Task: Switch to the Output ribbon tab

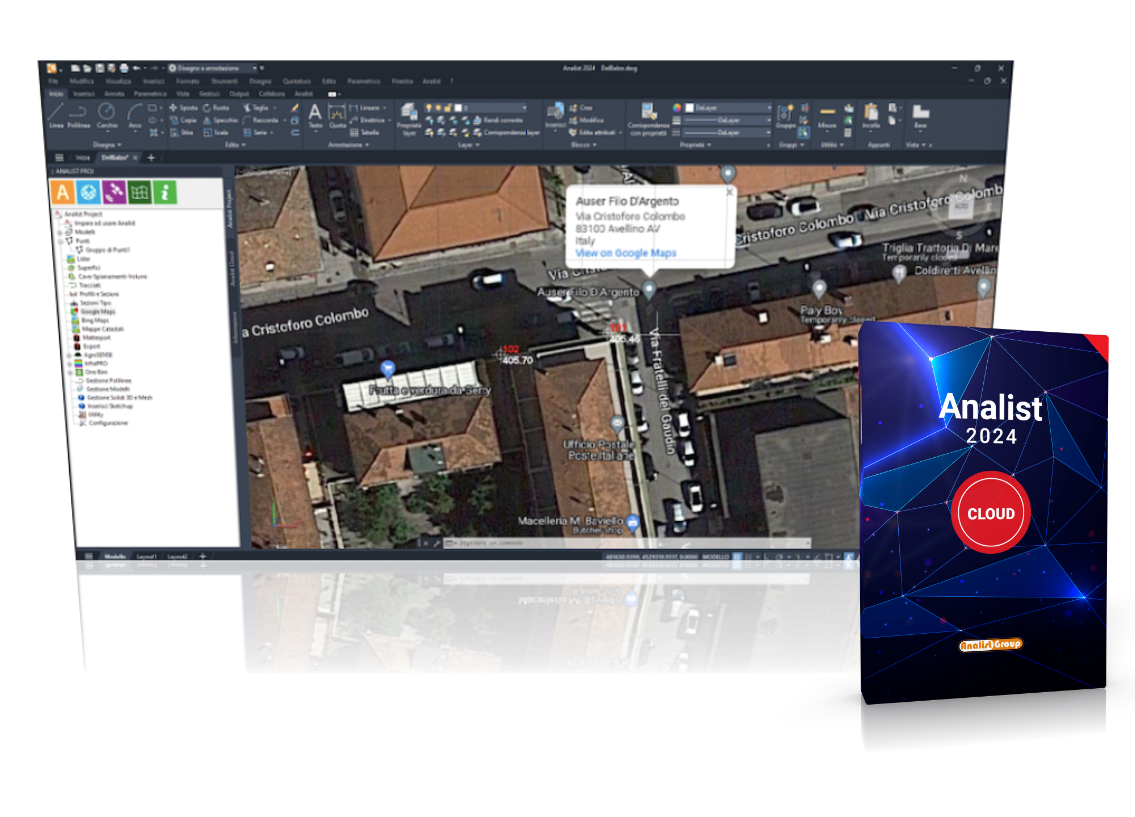Action: coord(239,93)
